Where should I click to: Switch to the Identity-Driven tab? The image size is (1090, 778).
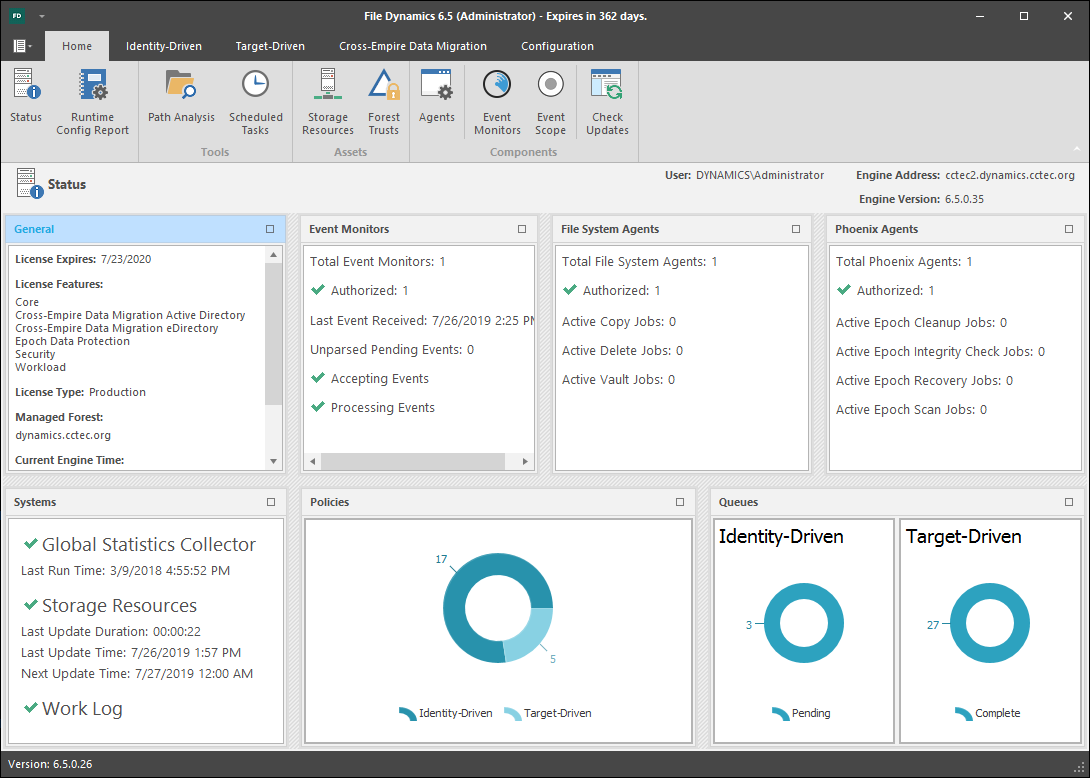point(163,46)
